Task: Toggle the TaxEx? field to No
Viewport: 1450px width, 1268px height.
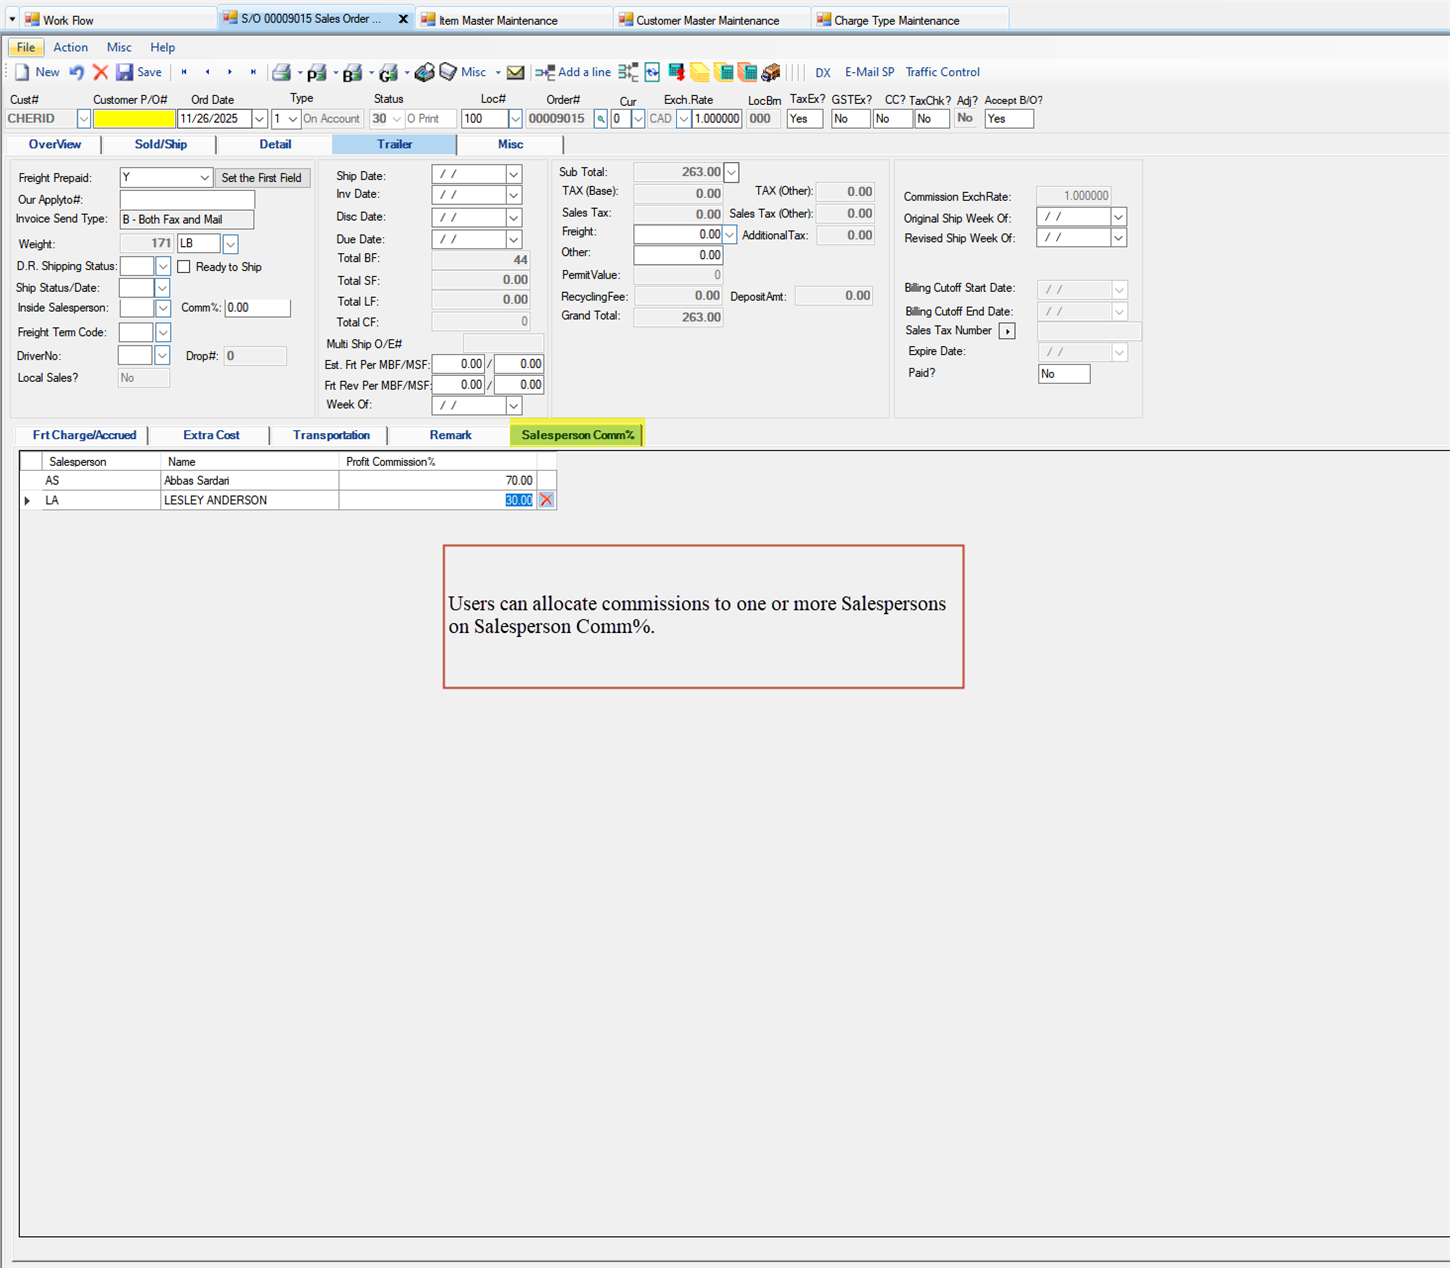Action: (x=804, y=118)
